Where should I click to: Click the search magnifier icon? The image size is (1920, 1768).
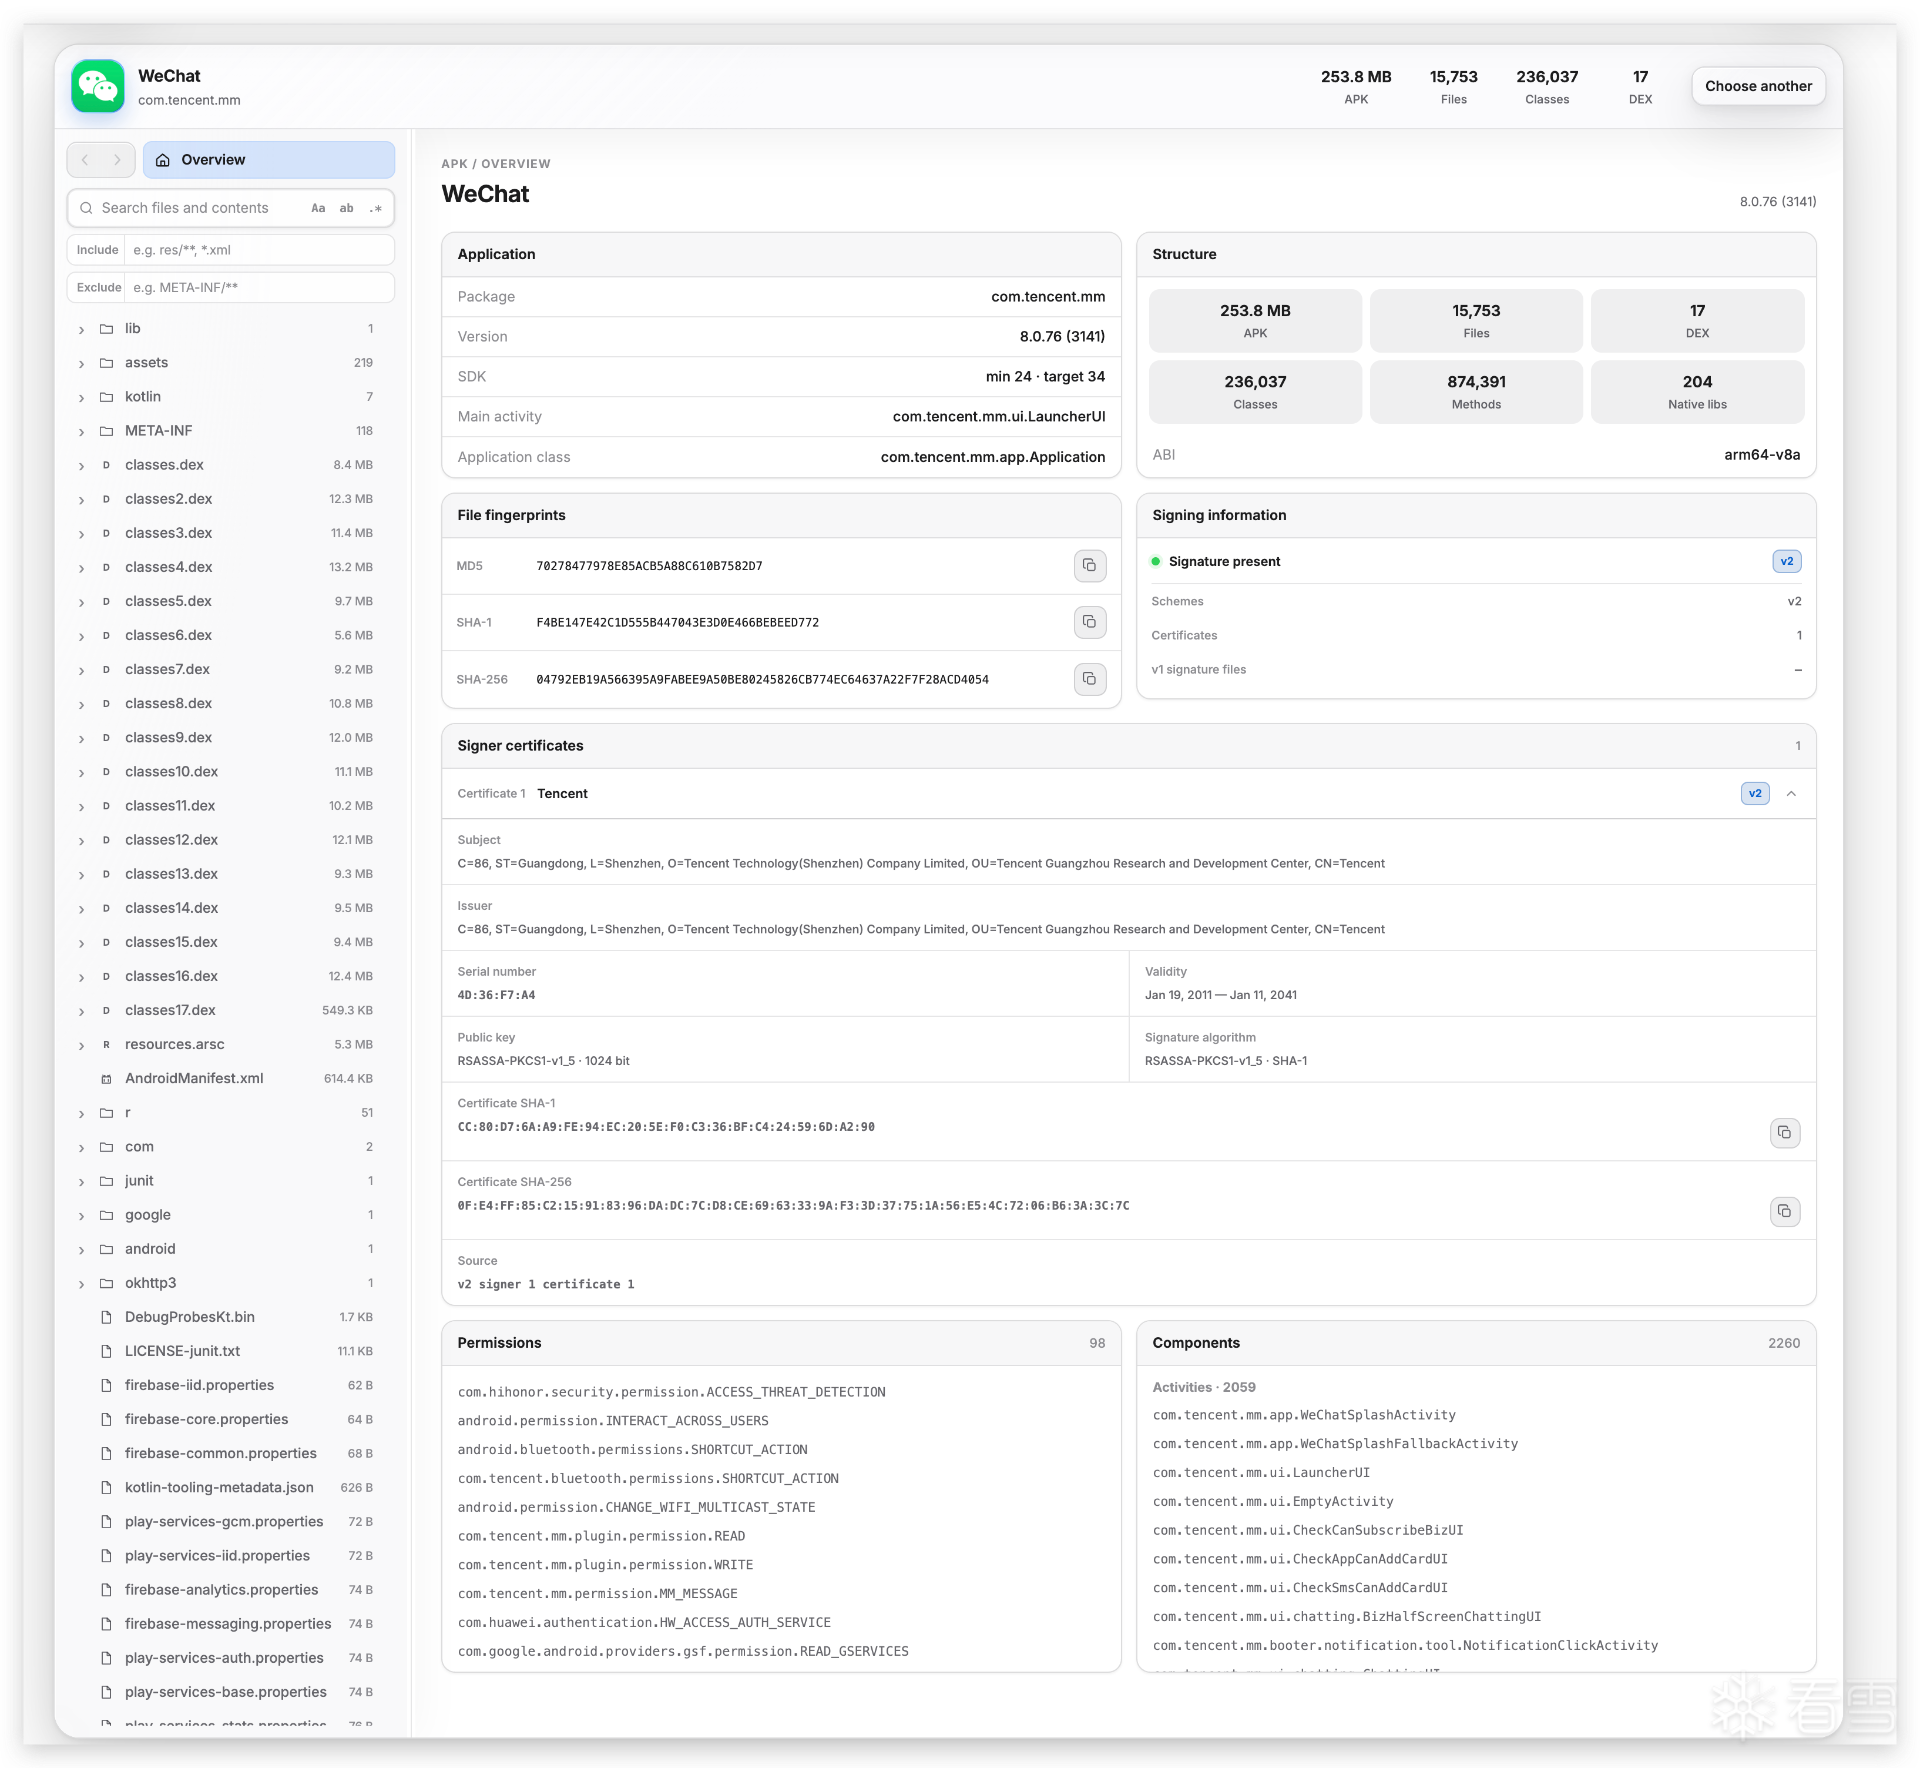87,208
